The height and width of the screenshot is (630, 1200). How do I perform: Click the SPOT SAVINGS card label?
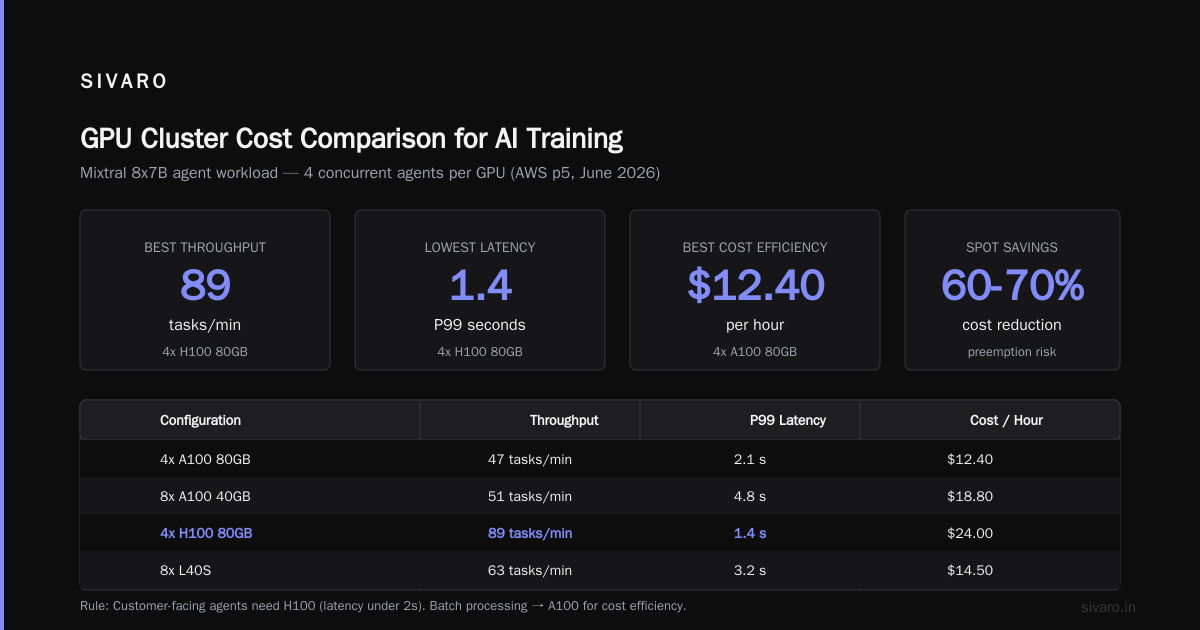pyautogui.click(x=1012, y=247)
